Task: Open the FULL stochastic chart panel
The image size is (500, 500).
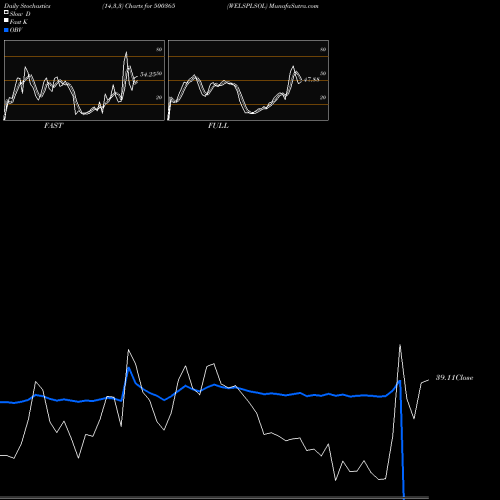Action: (248, 80)
